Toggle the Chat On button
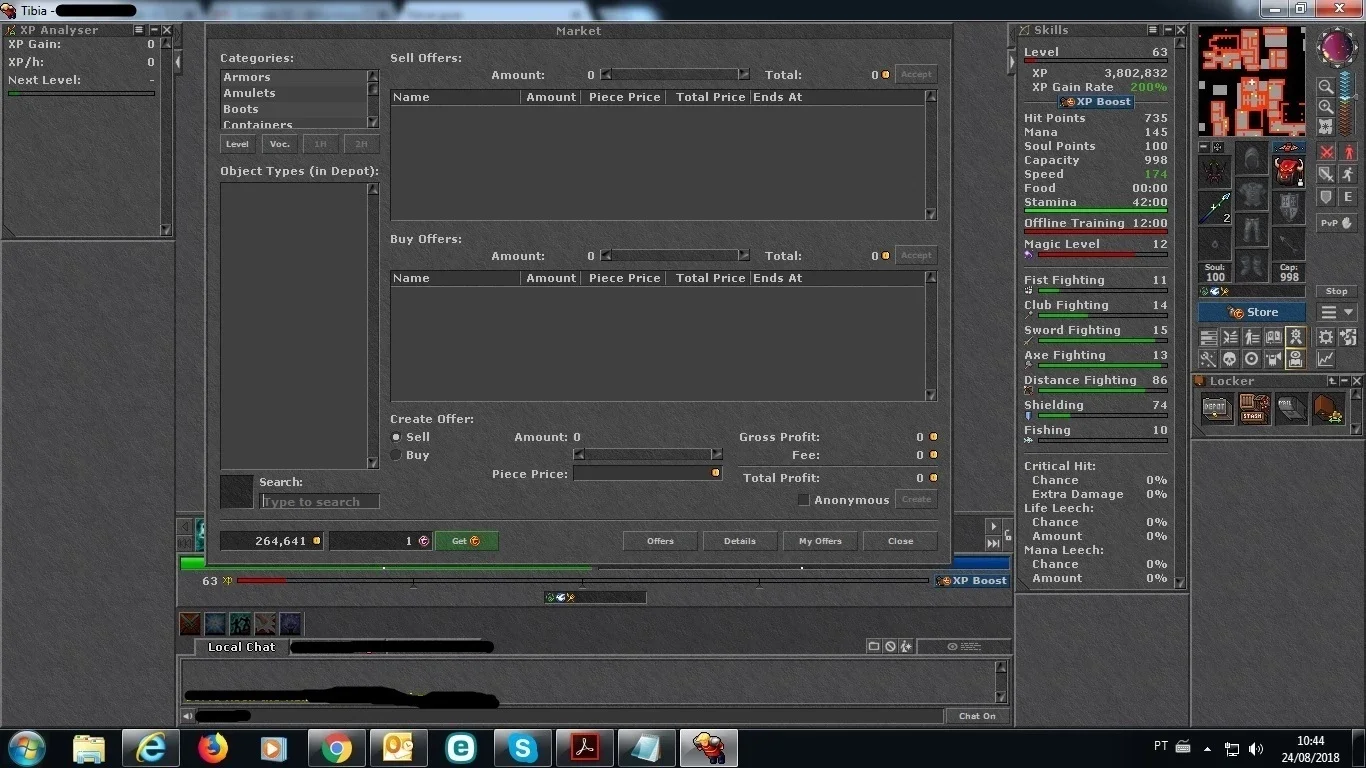 (x=977, y=716)
